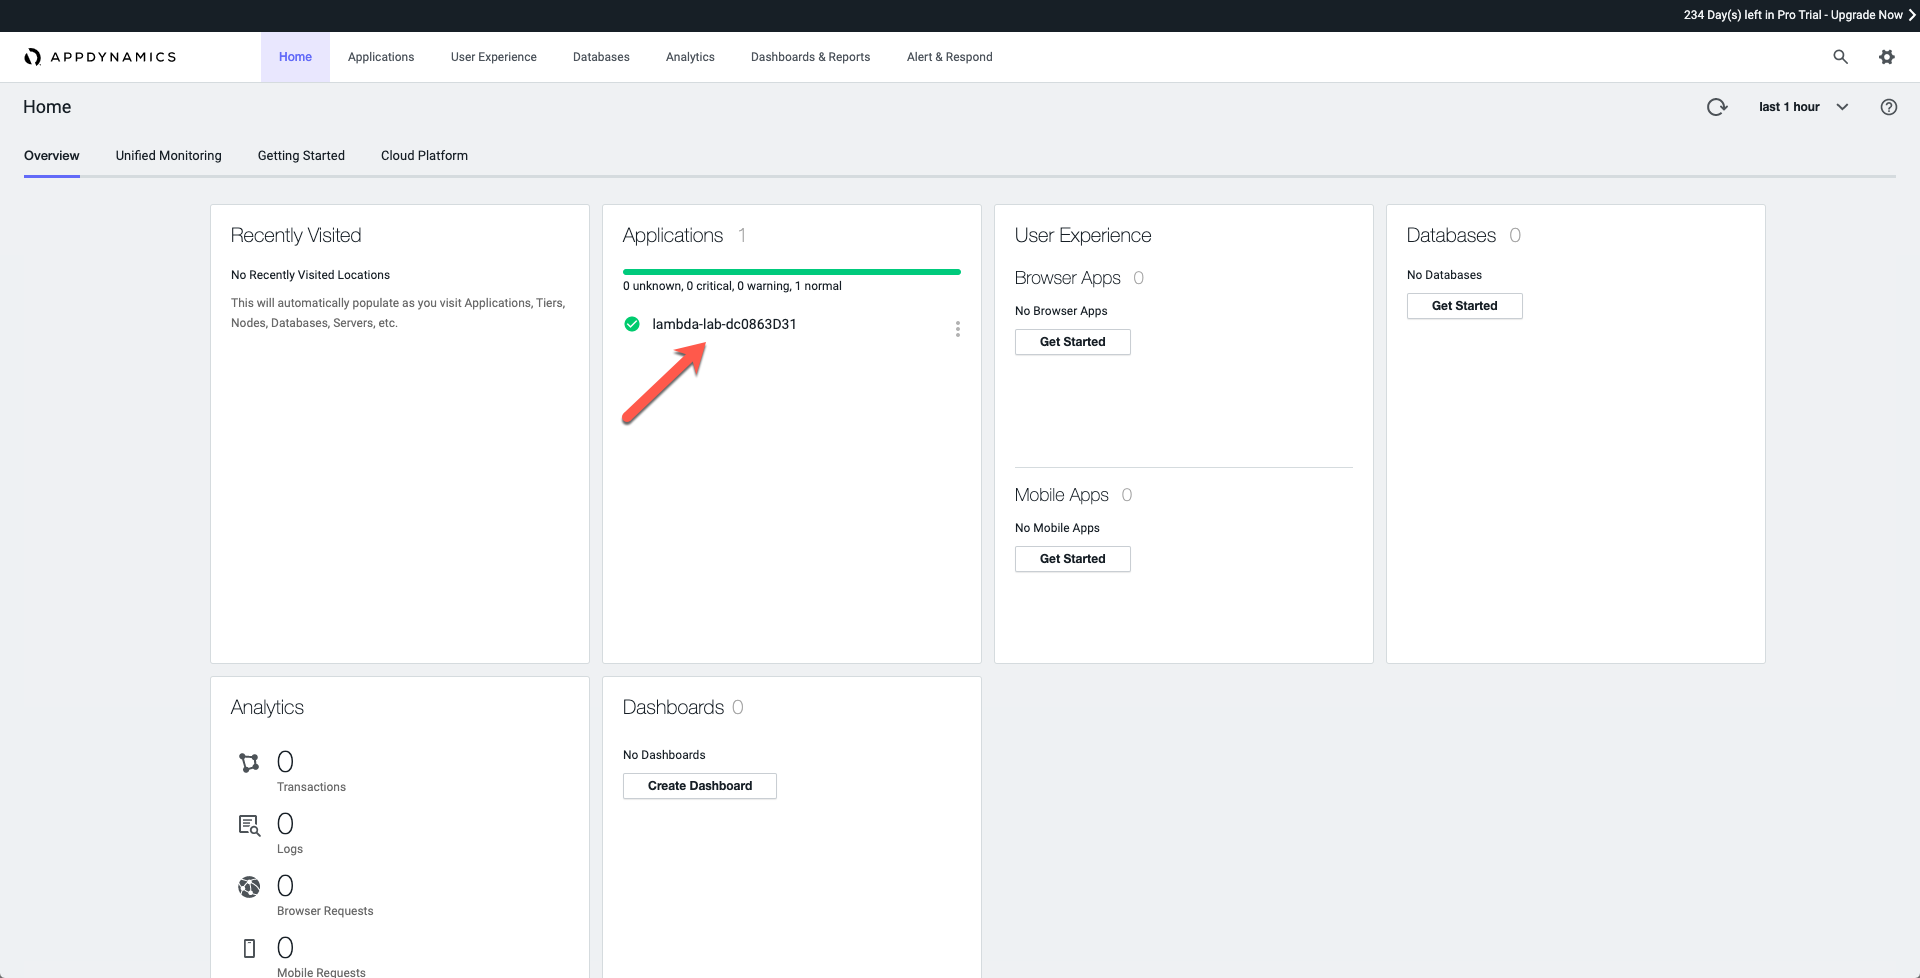This screenshot has width=1920, height=978.
Task: Click Get Started under Mobile Apps
Action: 1072,559
